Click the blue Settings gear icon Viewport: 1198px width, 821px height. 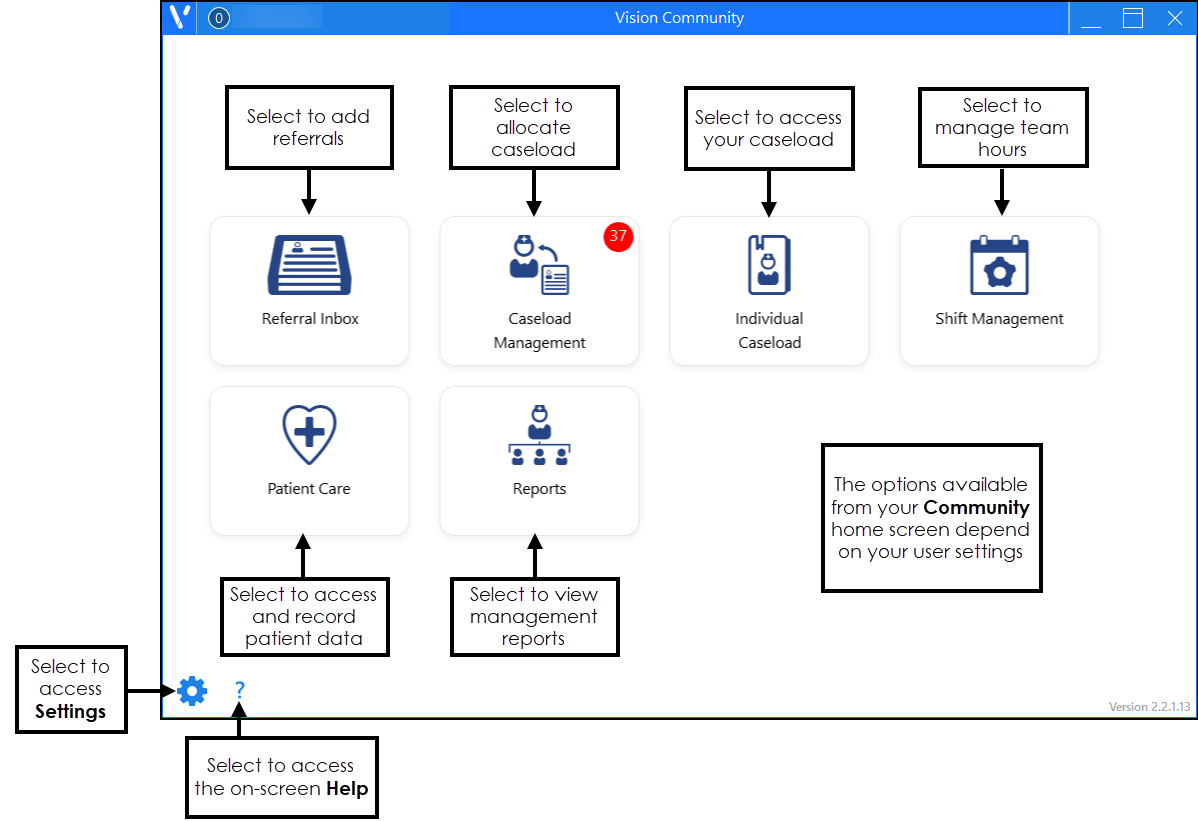point(192,690)
